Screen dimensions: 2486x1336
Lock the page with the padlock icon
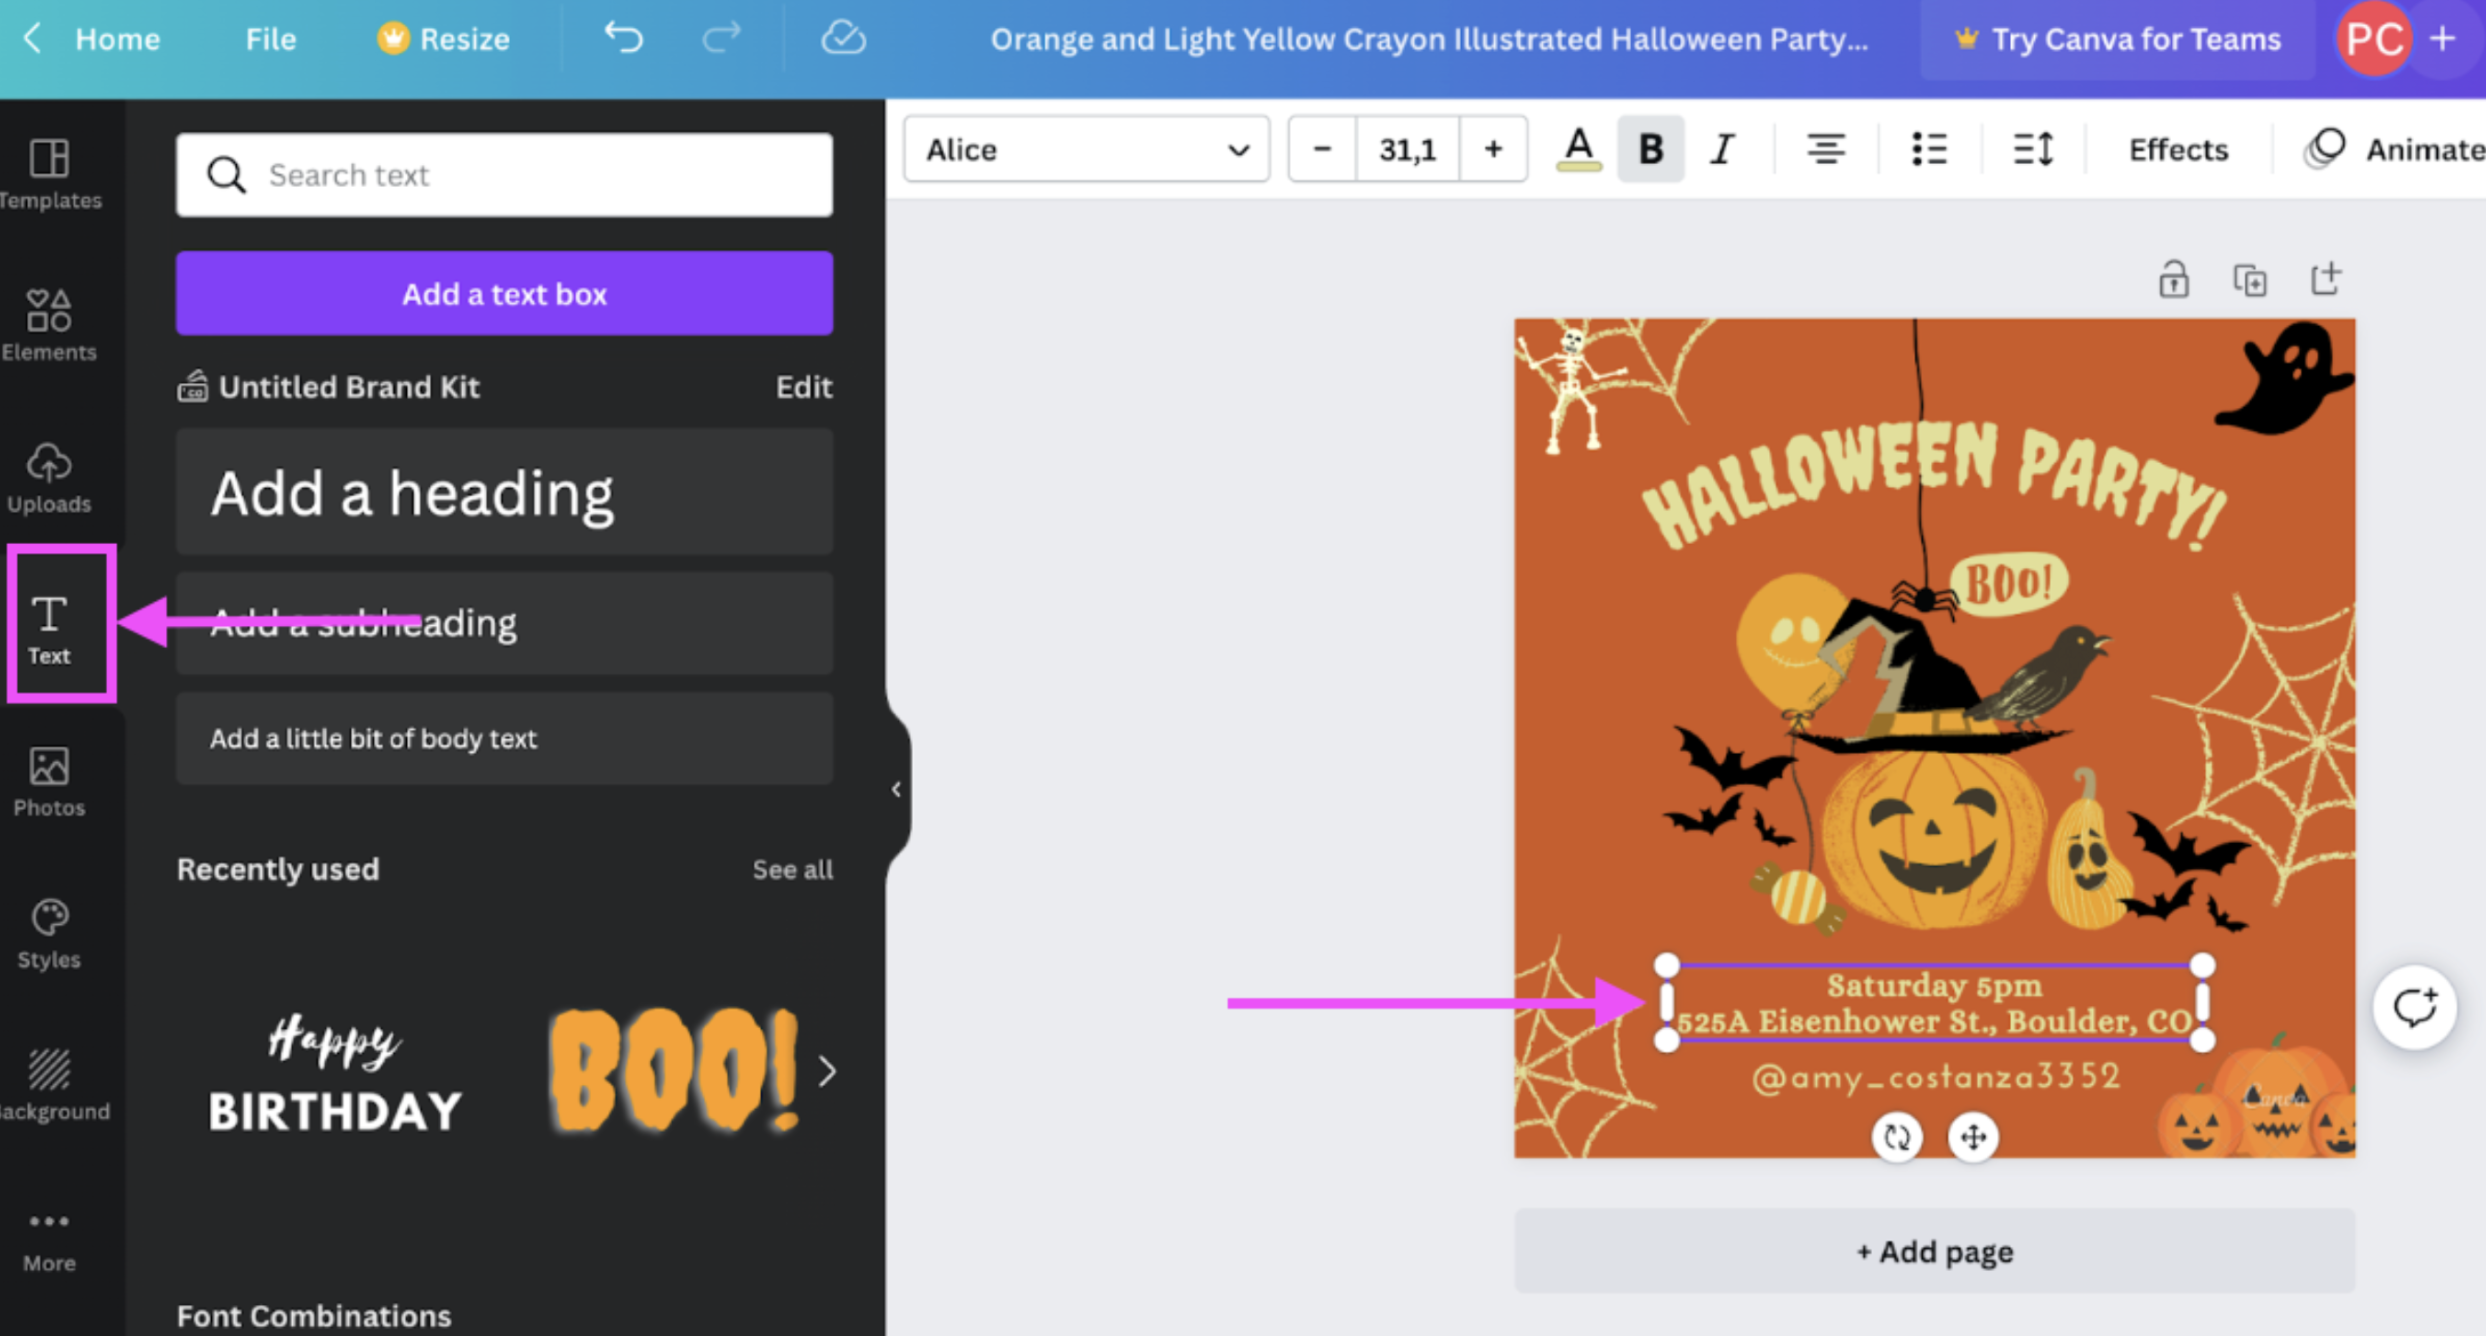[2173, 280]
